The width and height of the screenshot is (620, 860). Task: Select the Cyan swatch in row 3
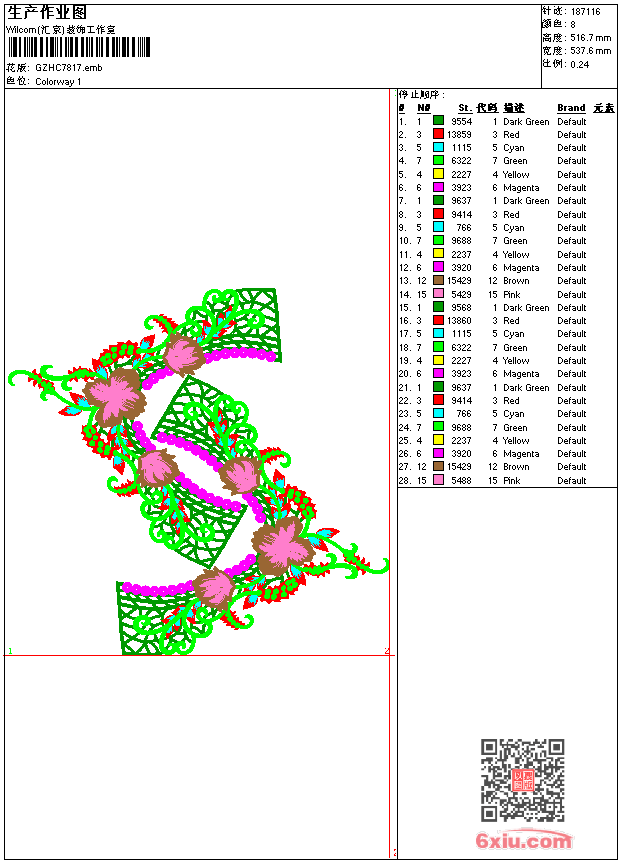tap(438, 147)
